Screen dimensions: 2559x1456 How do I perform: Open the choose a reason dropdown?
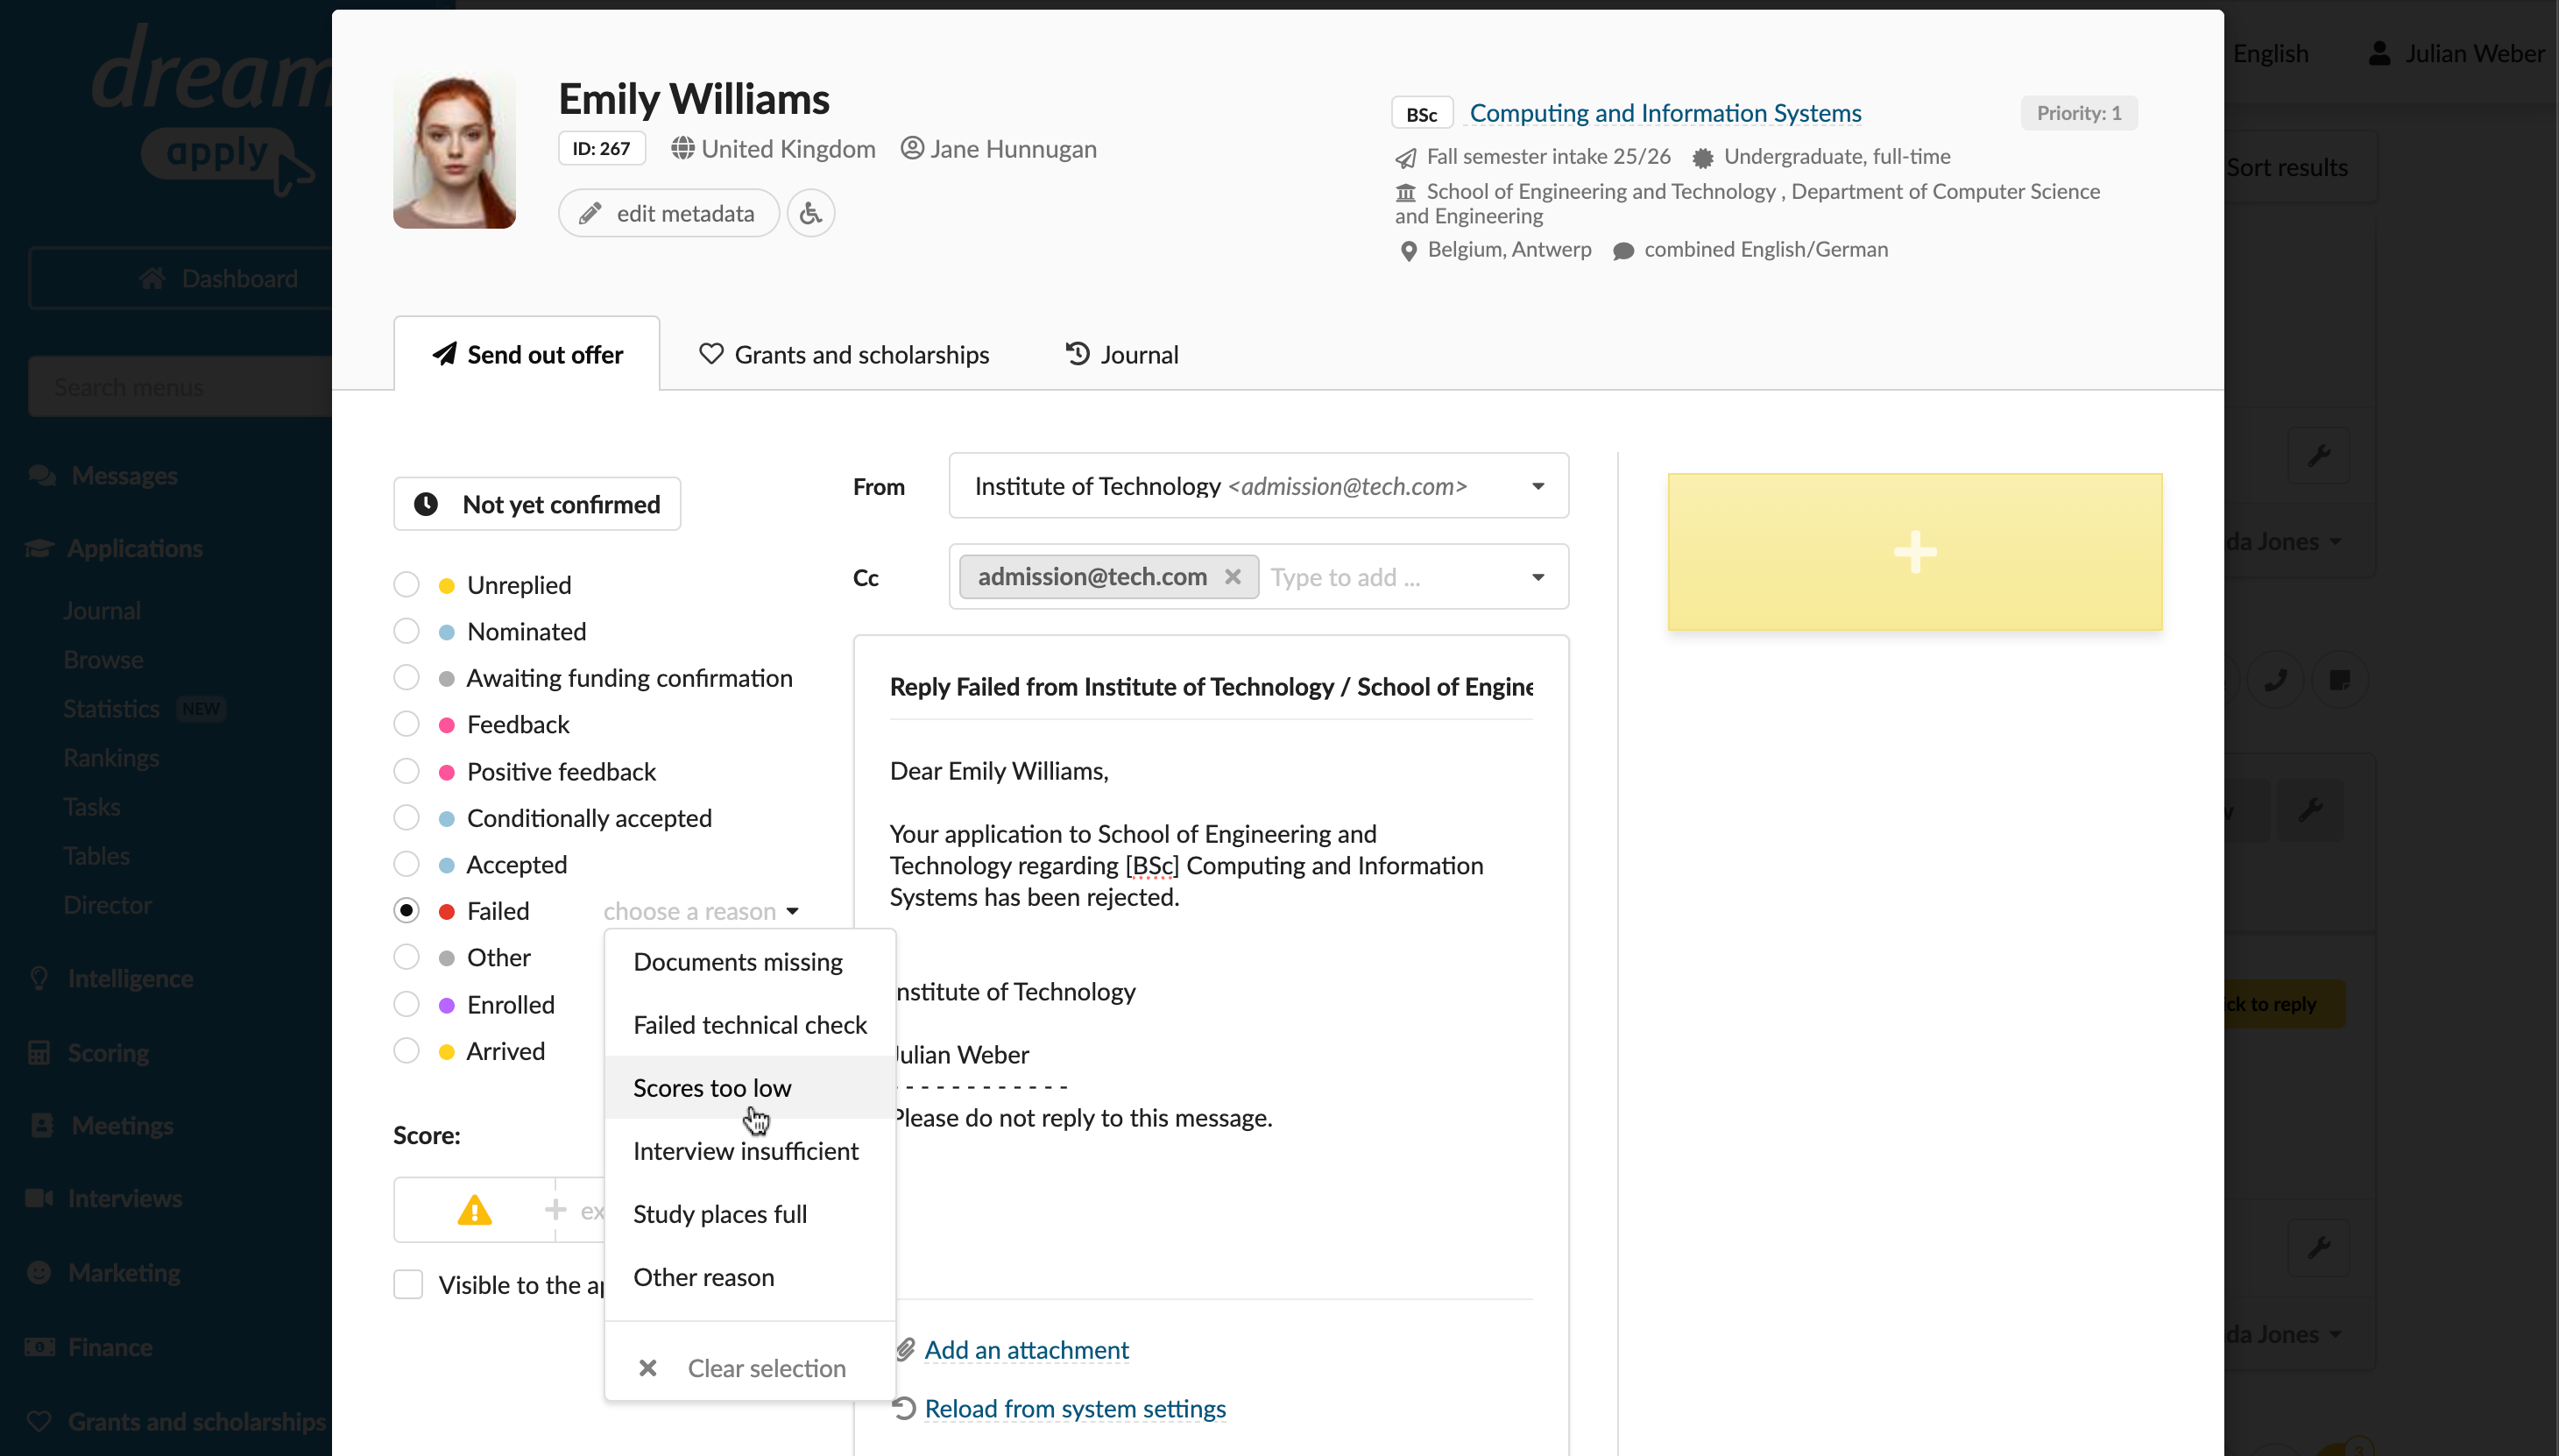pos(701,911)
